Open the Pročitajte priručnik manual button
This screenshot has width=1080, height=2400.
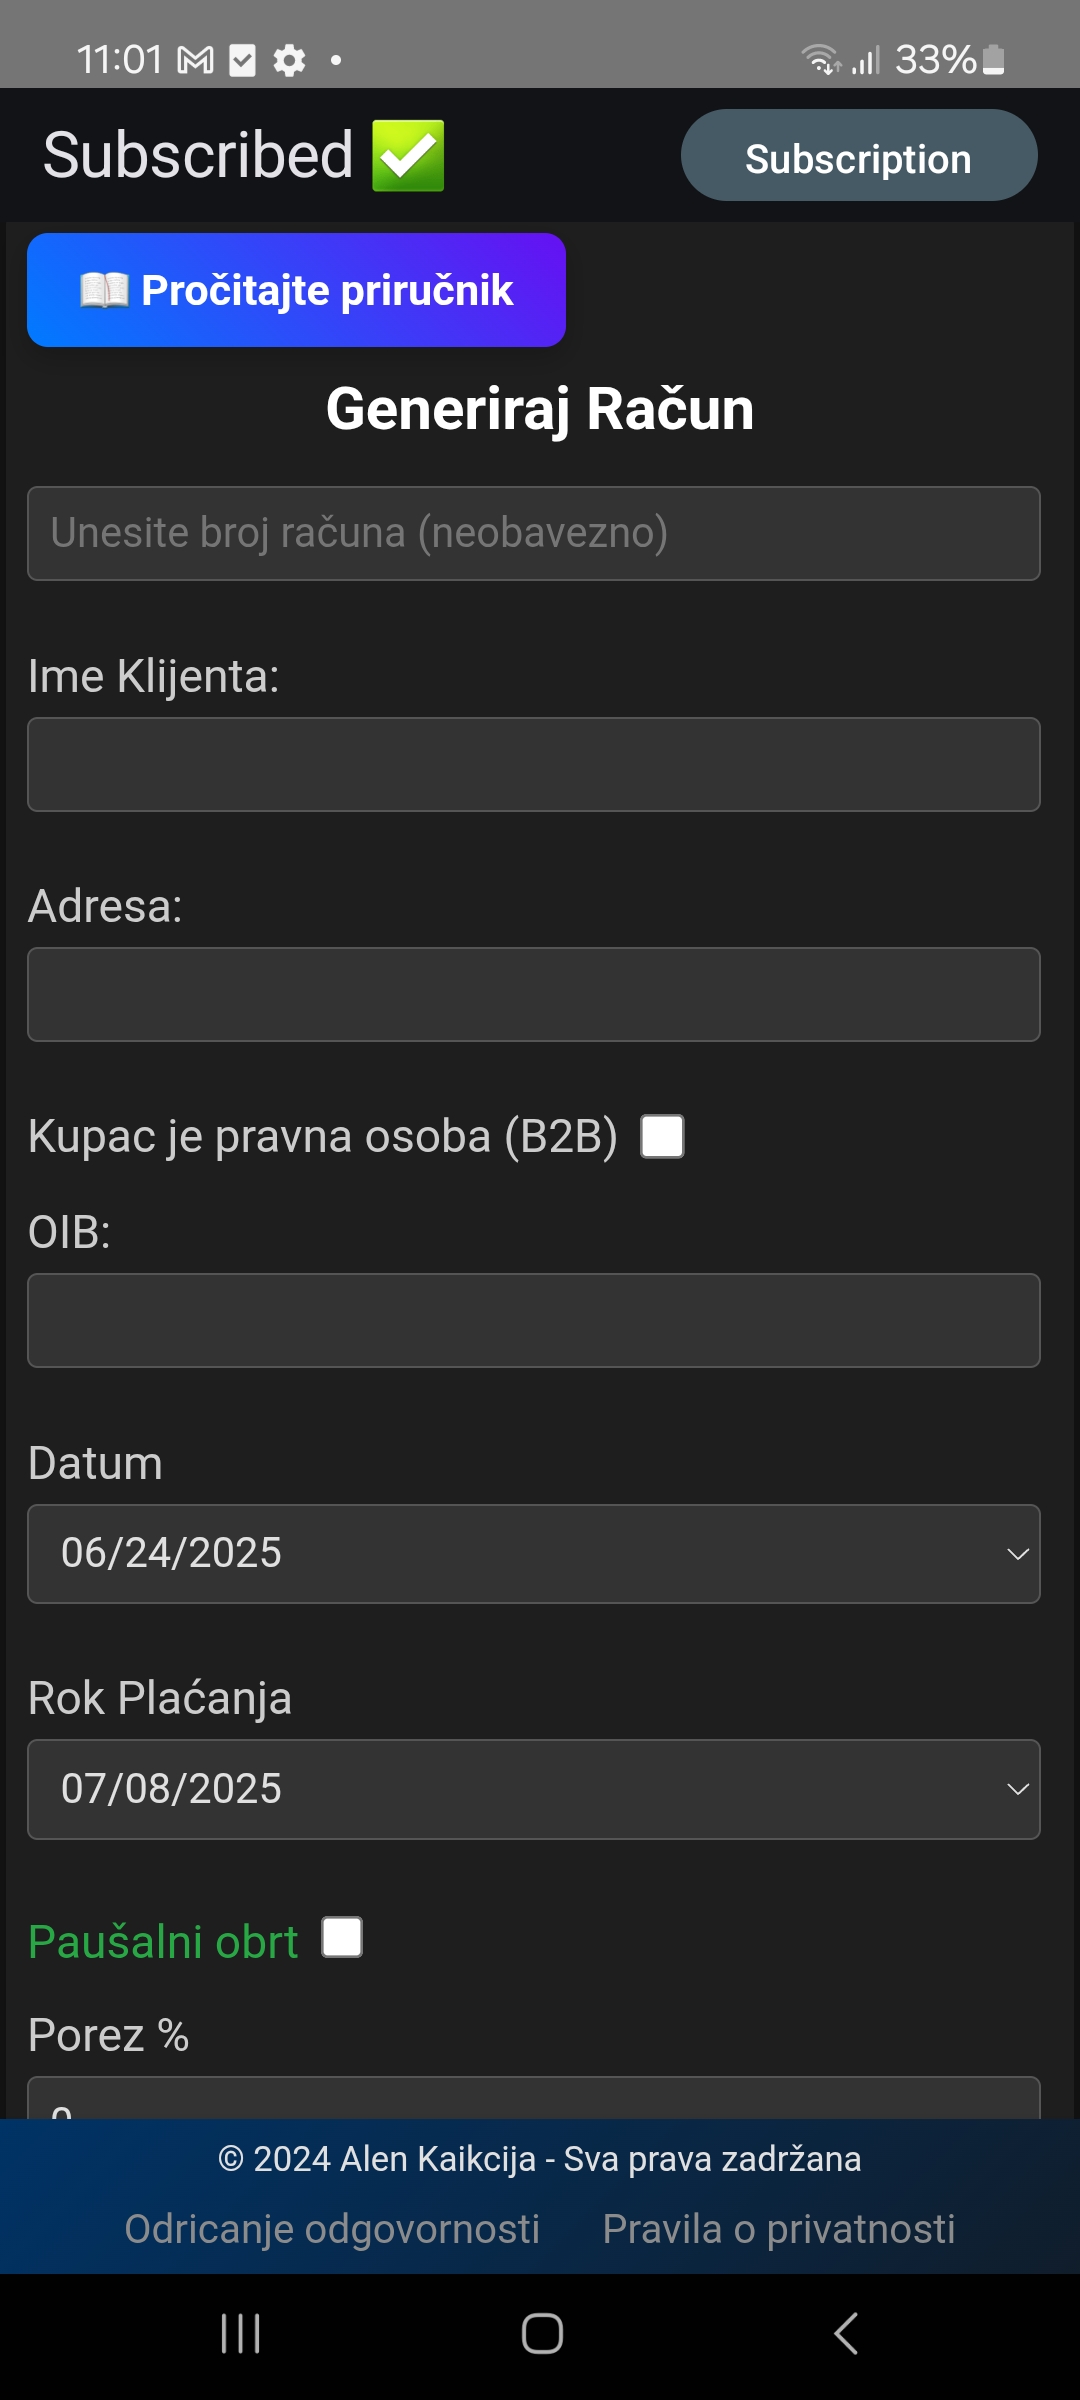click(x=296, y=290)
